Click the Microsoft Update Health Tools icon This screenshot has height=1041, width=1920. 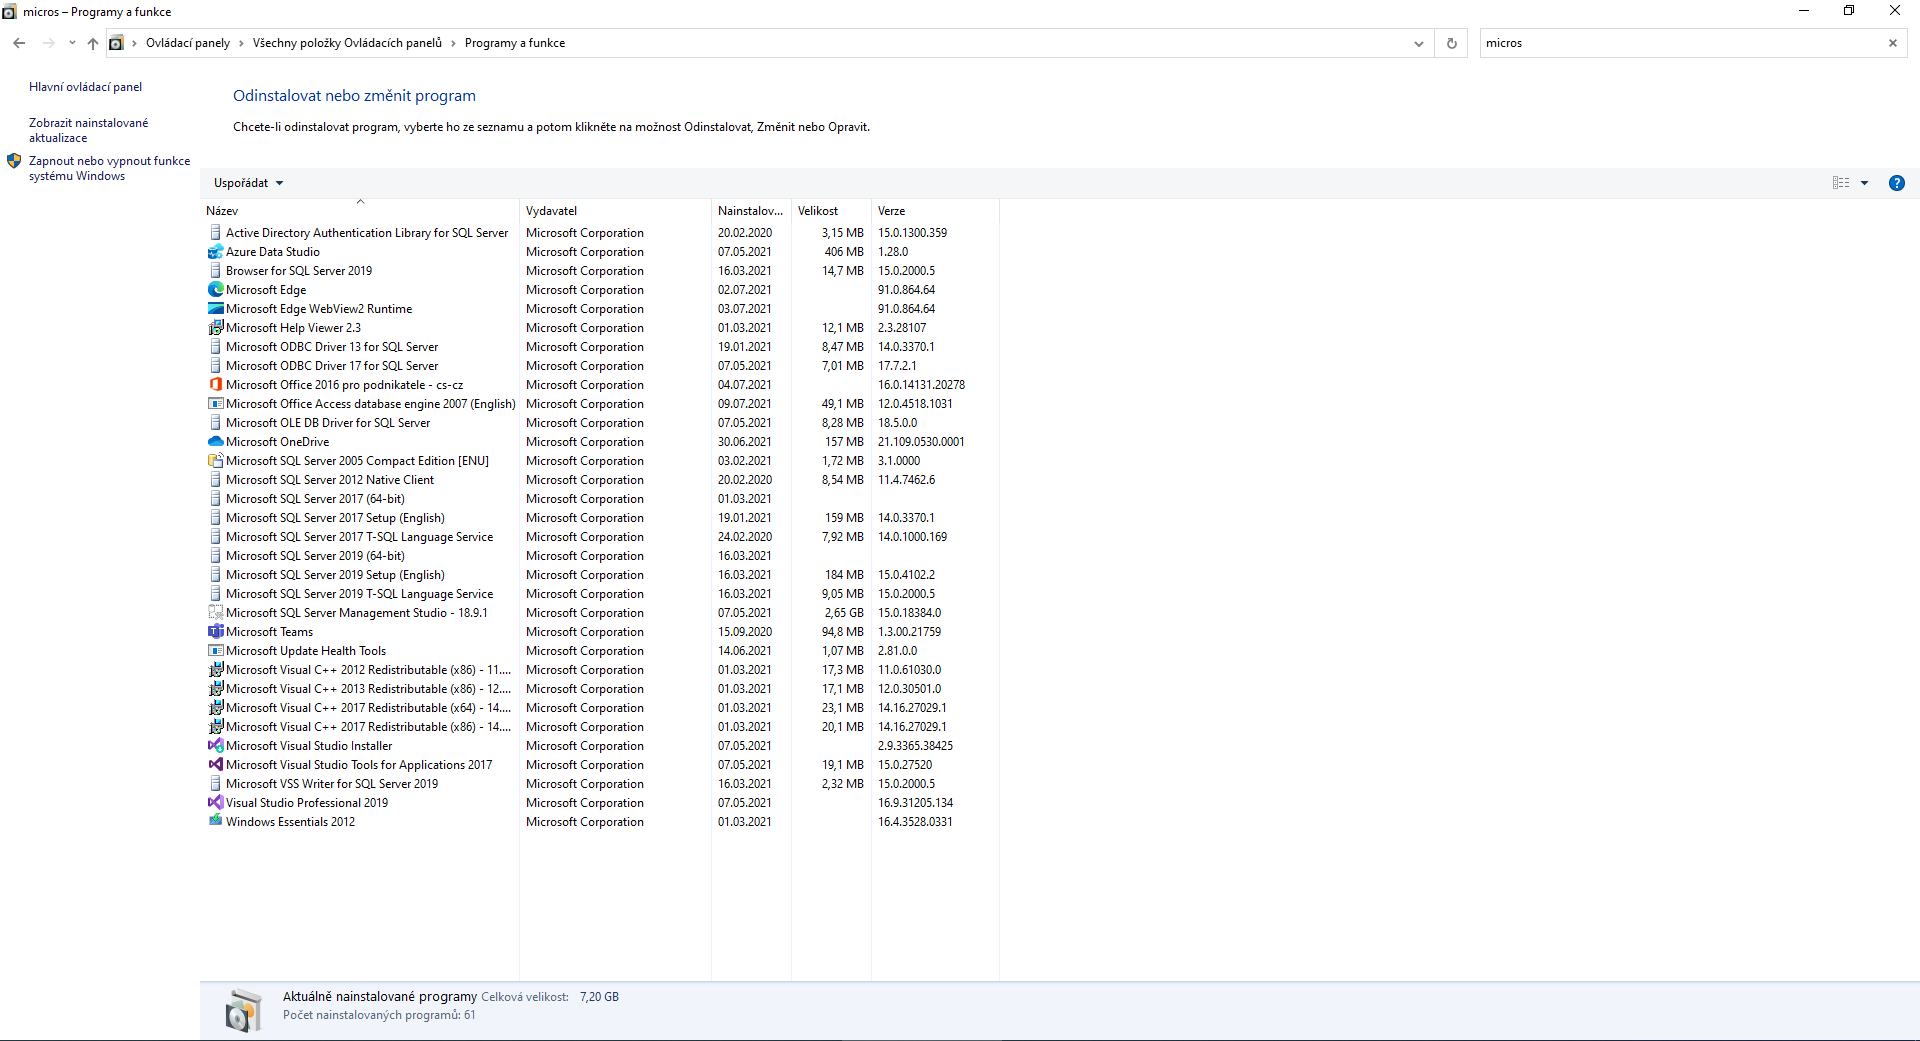[x=215, y=651]
